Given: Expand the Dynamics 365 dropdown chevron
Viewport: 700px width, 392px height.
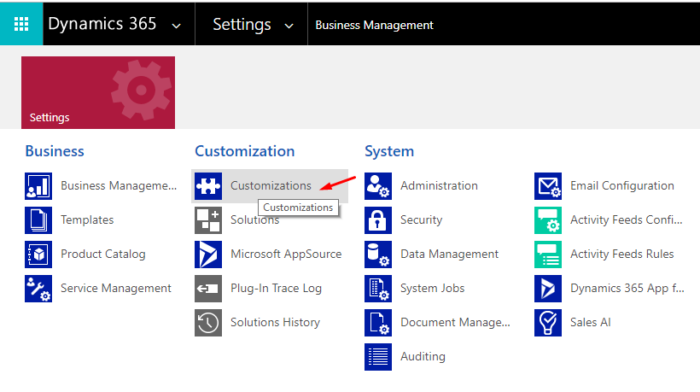Looking at the screenshot, I should 176,26.
